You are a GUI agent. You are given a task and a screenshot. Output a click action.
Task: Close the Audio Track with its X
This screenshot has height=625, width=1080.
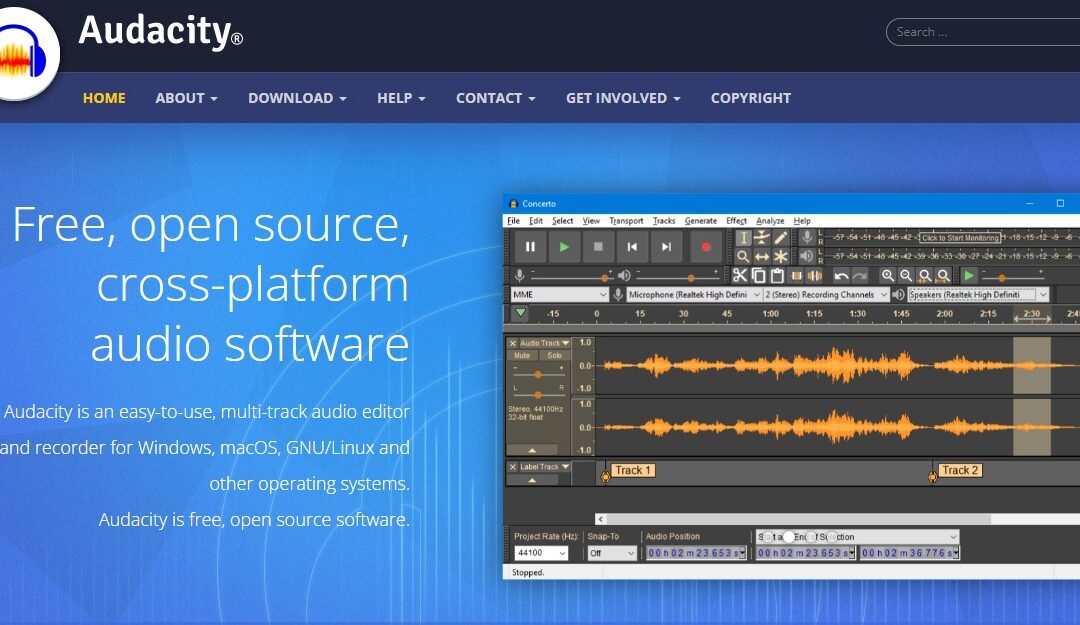(512, 343)
